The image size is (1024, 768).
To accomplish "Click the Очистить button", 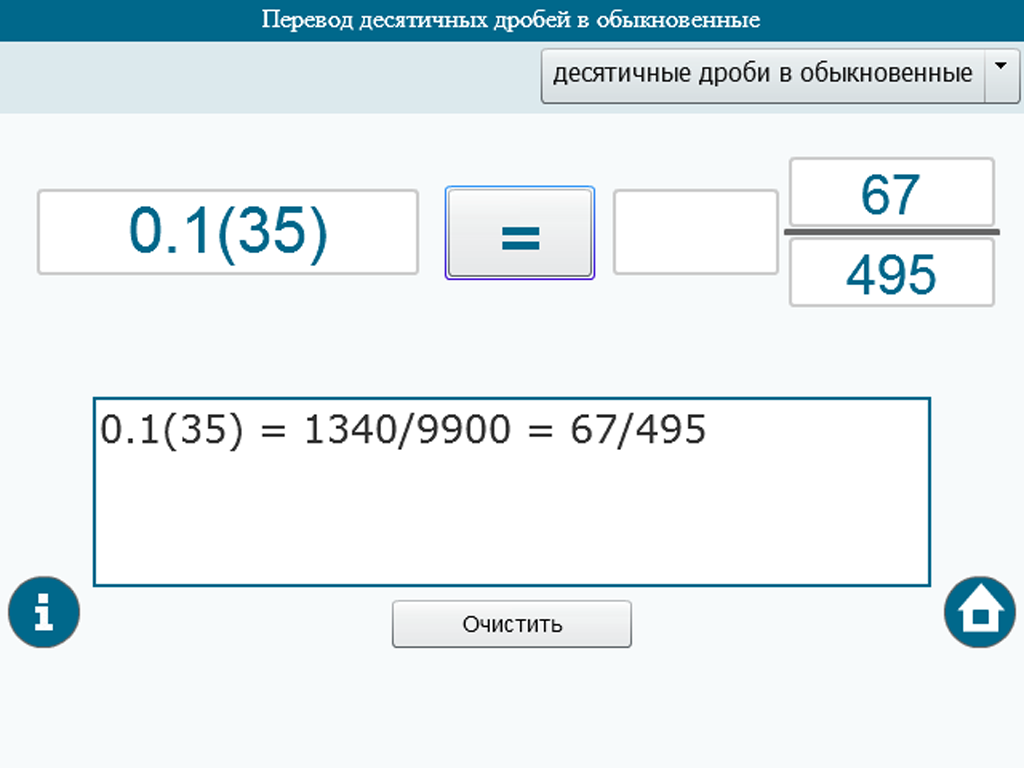I will tap(512, 624).
